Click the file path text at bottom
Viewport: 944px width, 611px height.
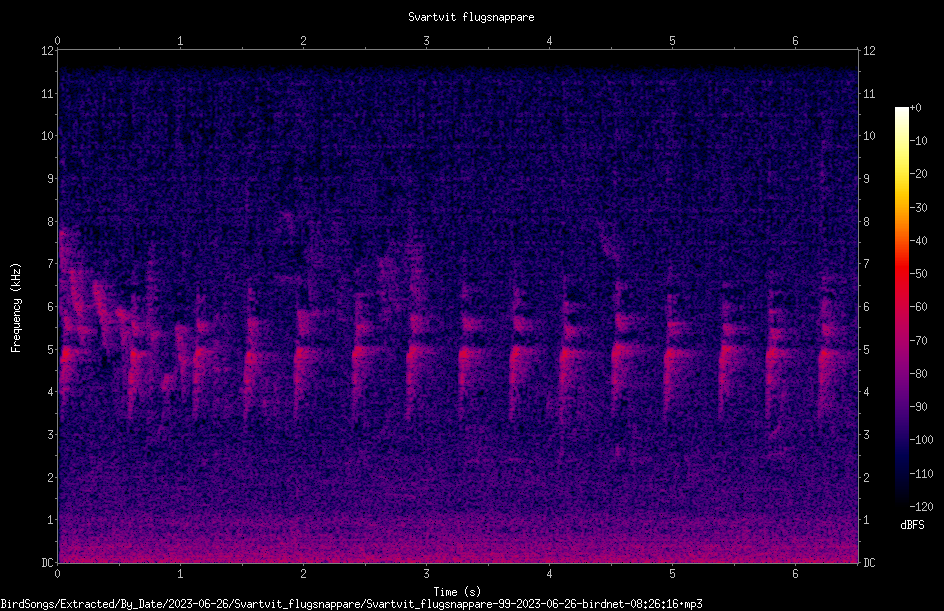352,604
